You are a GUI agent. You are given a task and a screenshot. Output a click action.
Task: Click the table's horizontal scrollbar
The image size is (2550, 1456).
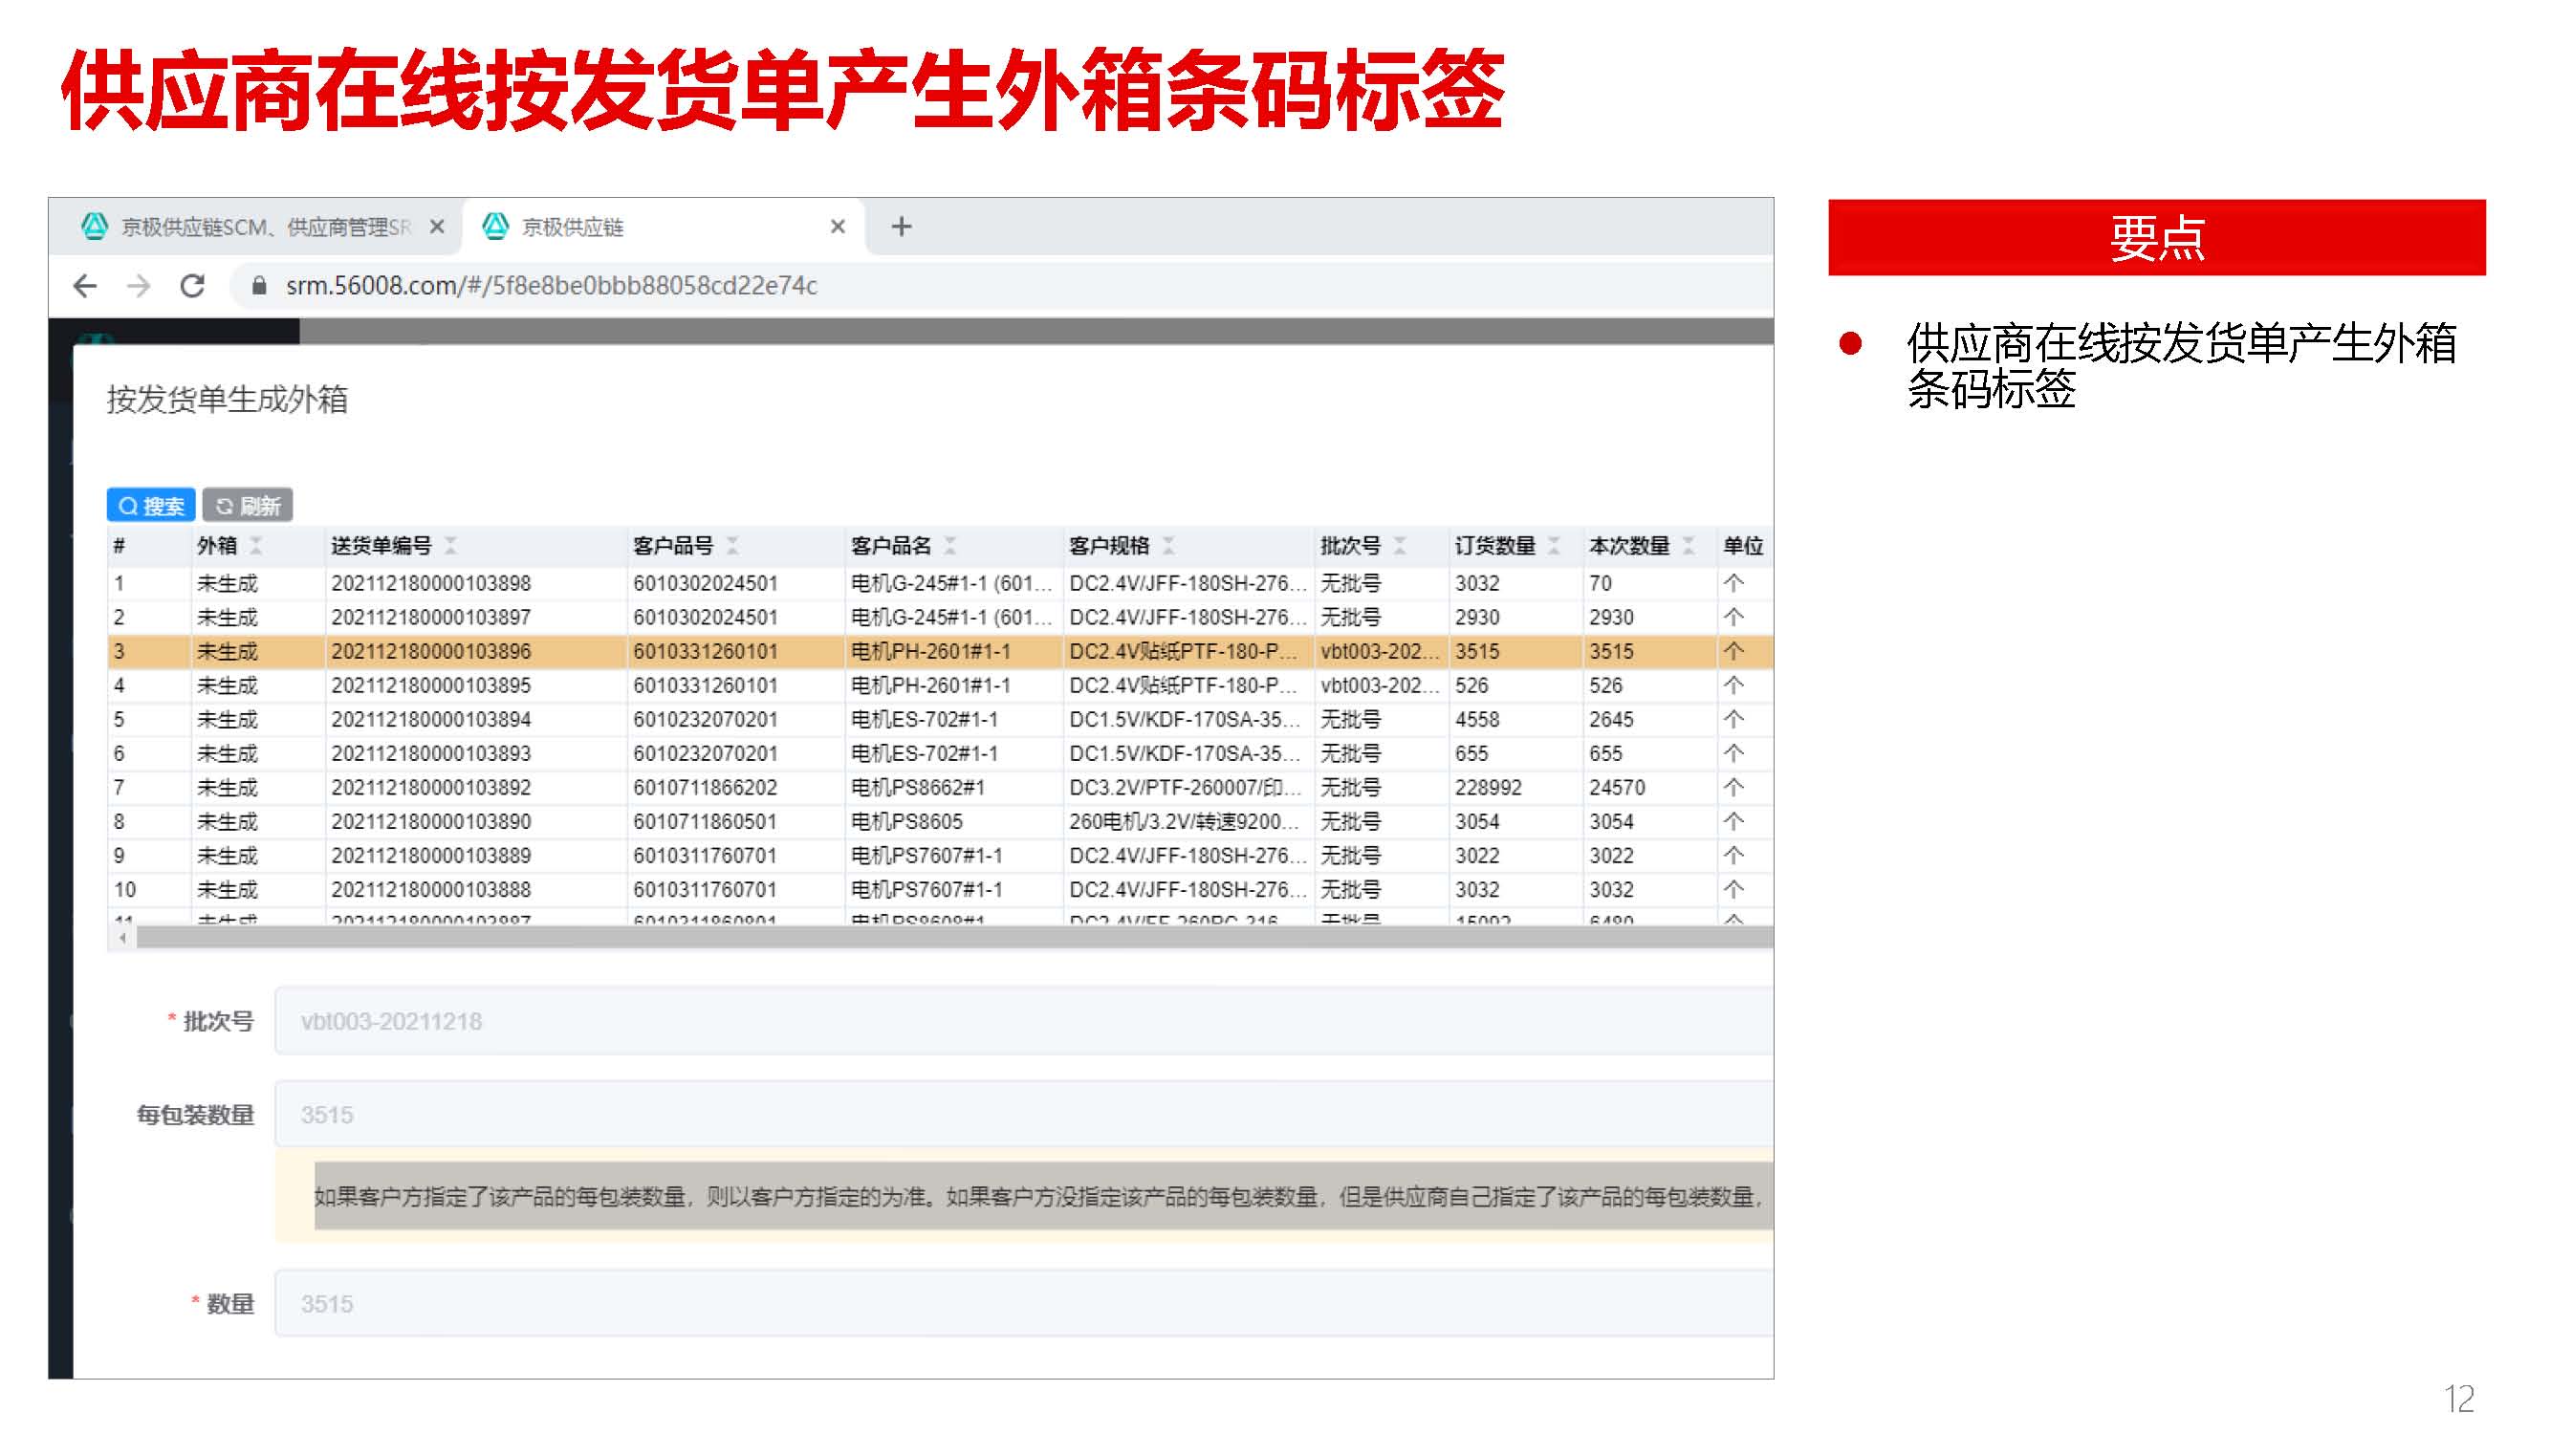pyautogui.click(x=950, y=938)
